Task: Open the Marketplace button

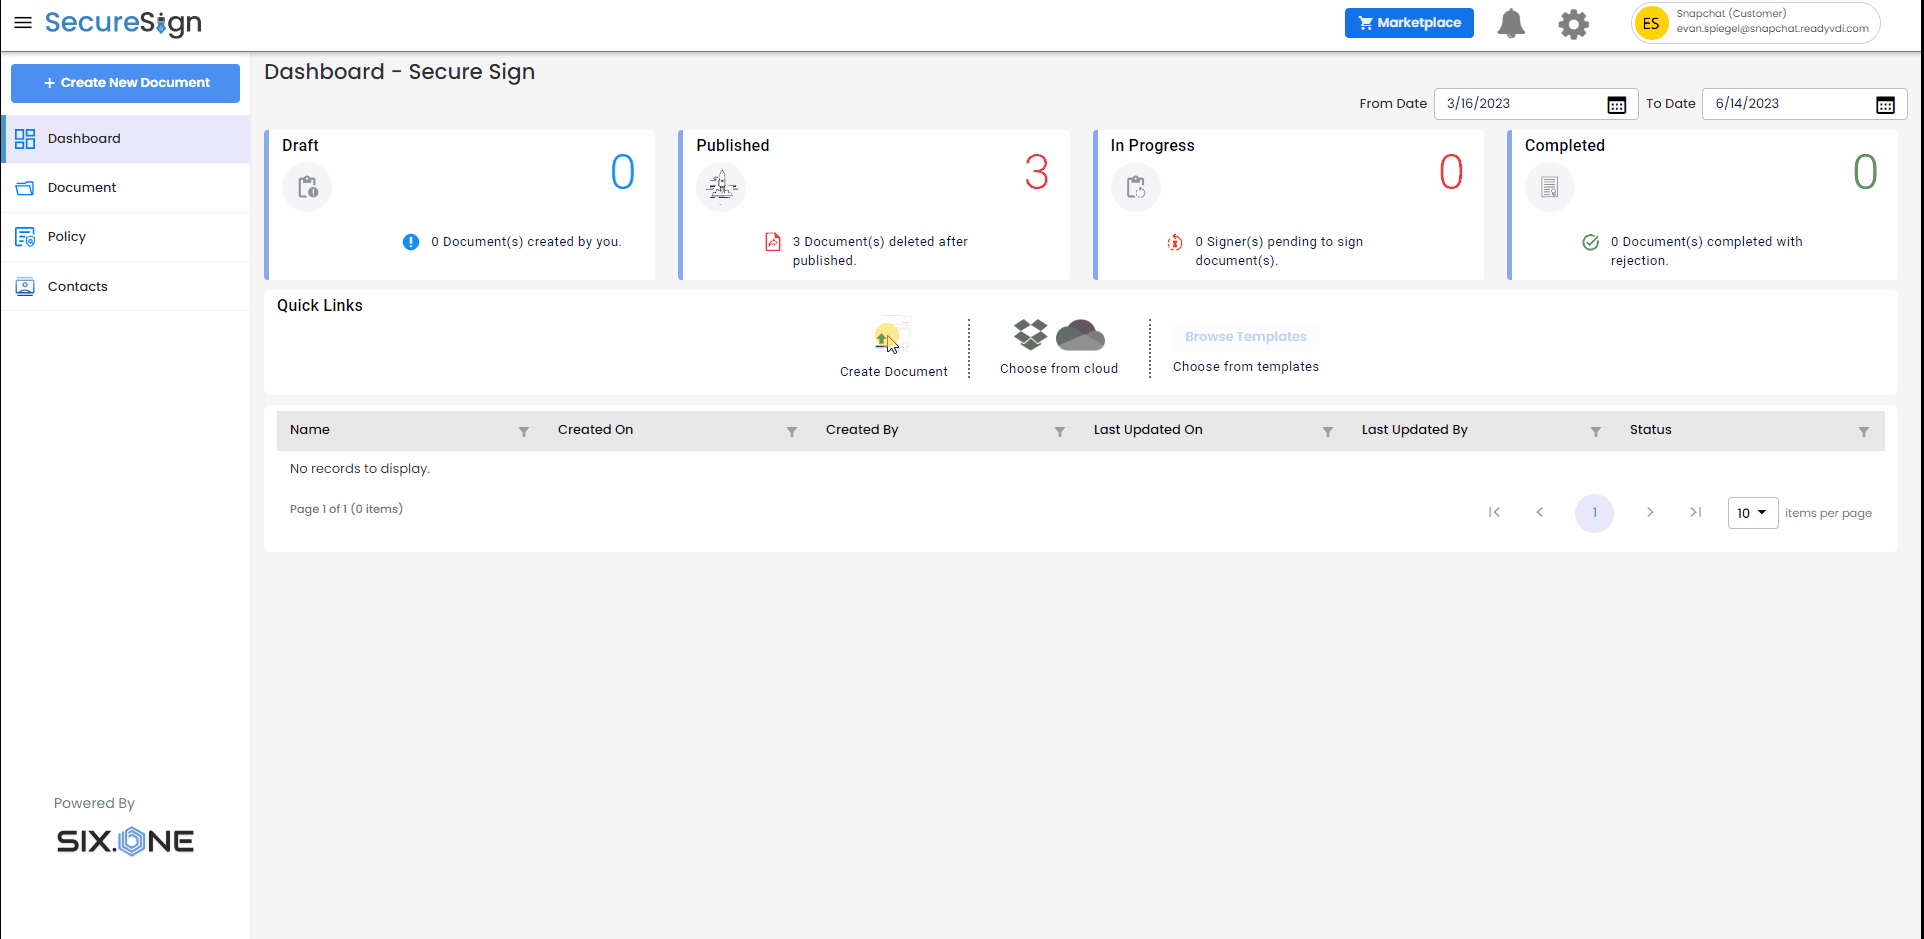Action: pyautogui.click(x=1408, y=23)
